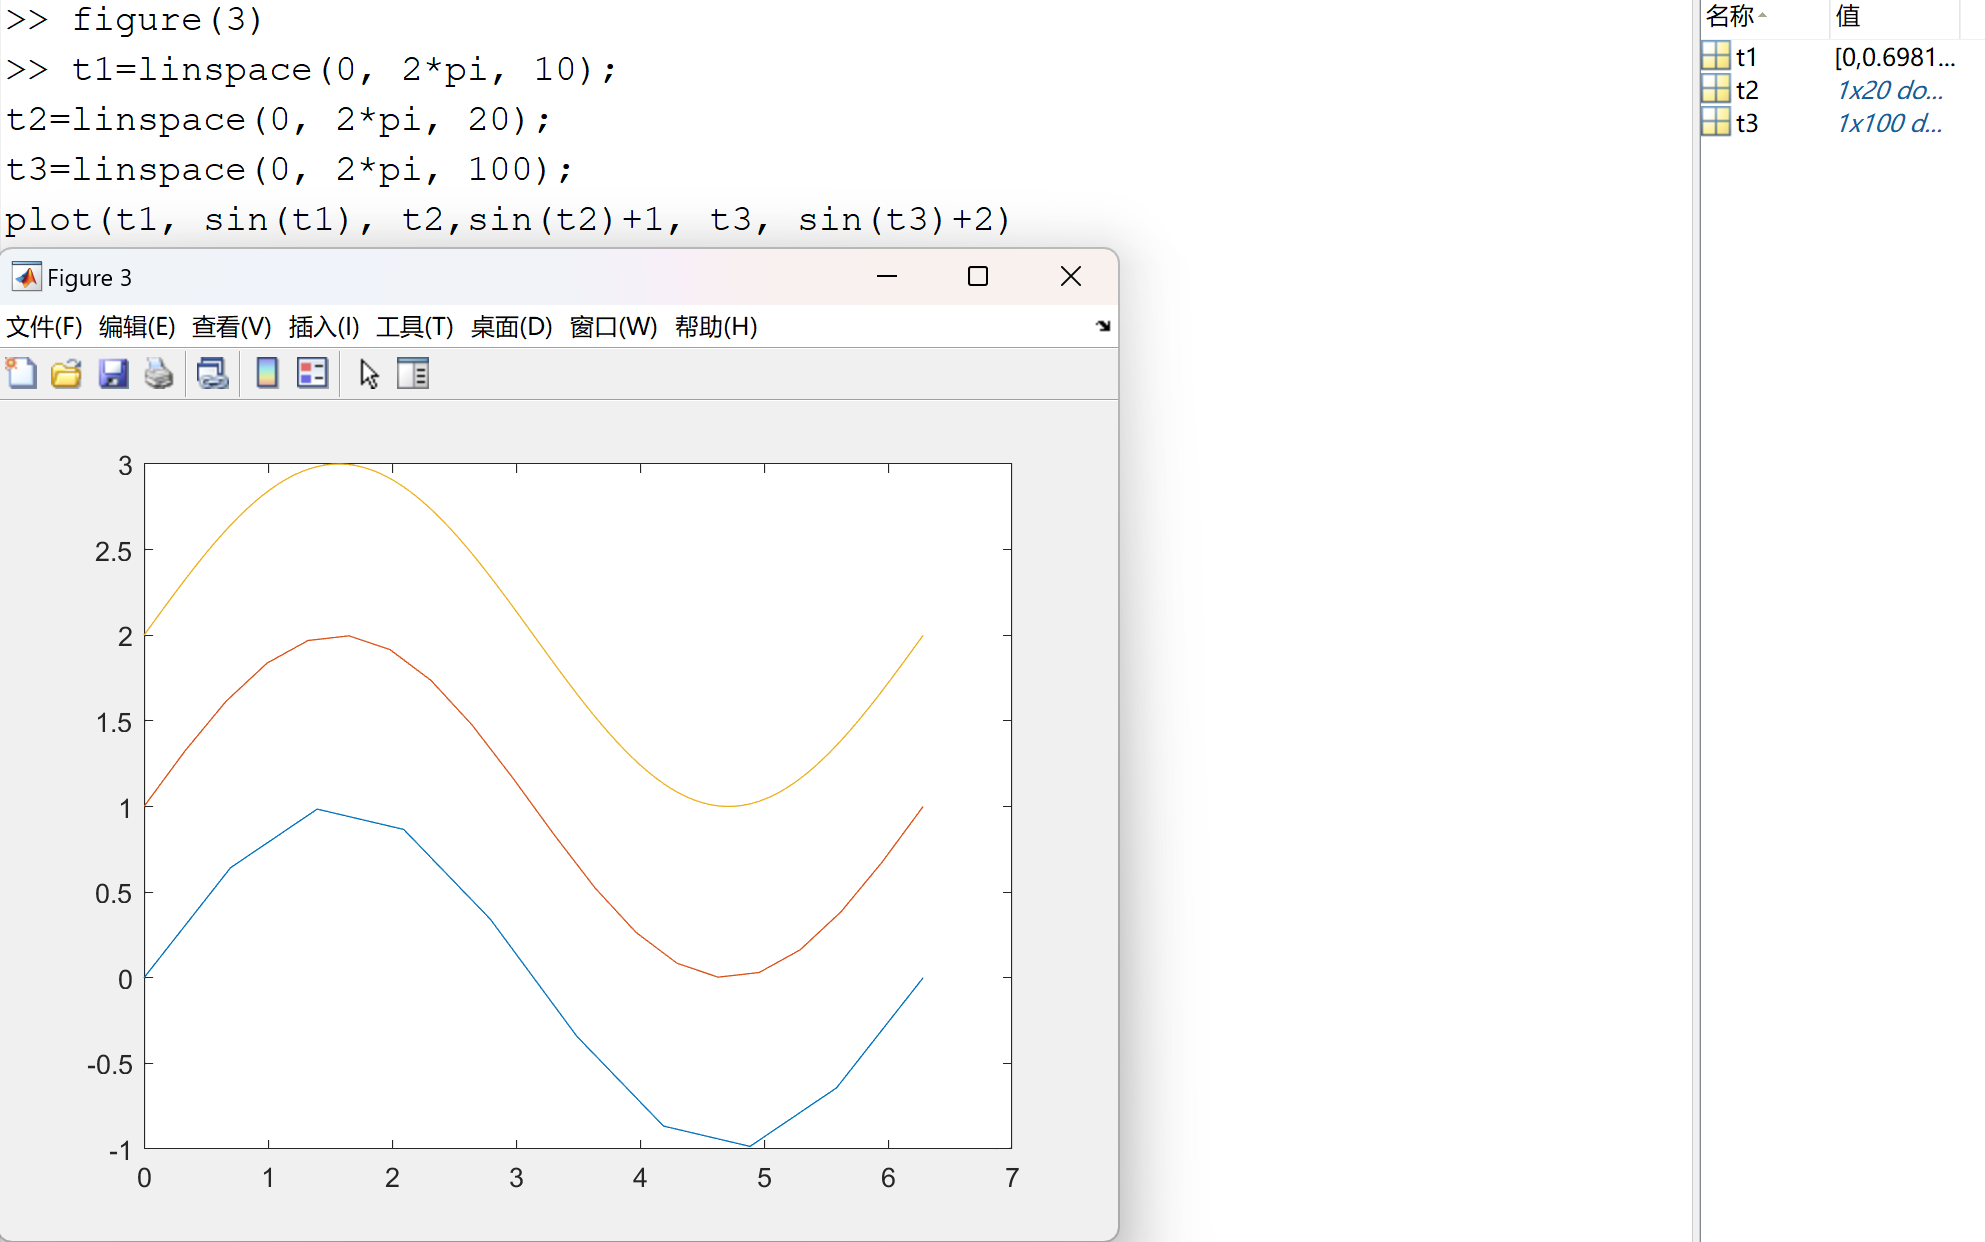Minimize the Figure 3 window
The height and width of the screenshot is (1242, 1985).
[886, 276]
